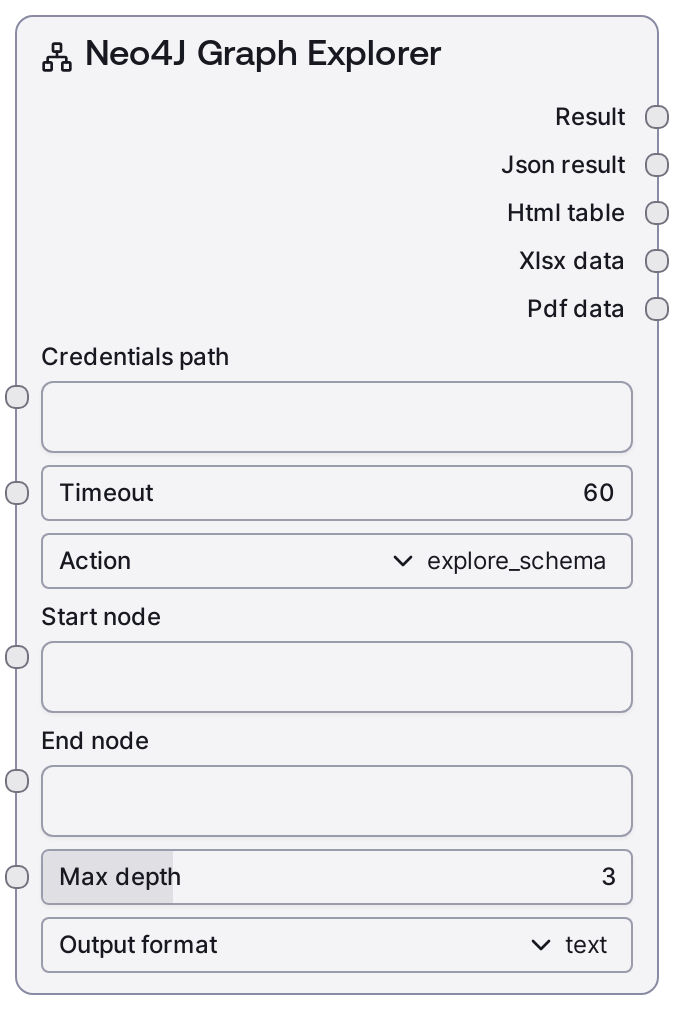Image resolution: width=674 pixels, height=1010 pixels.
Task: Click the graph hierarchy icon in node title
Action: coord(56,56)
